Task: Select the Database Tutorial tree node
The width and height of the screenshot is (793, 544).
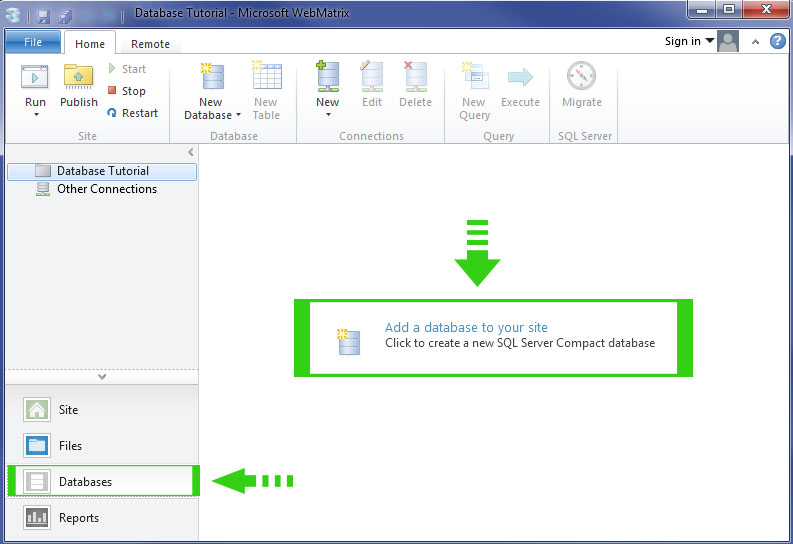Action: point(102,171)
